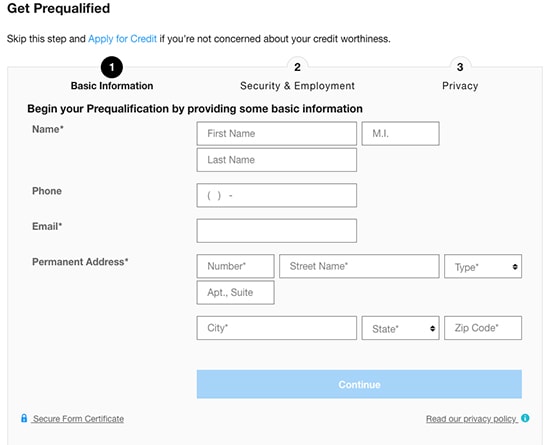
Task: Open the State dropdown
Action: [400, 328]
